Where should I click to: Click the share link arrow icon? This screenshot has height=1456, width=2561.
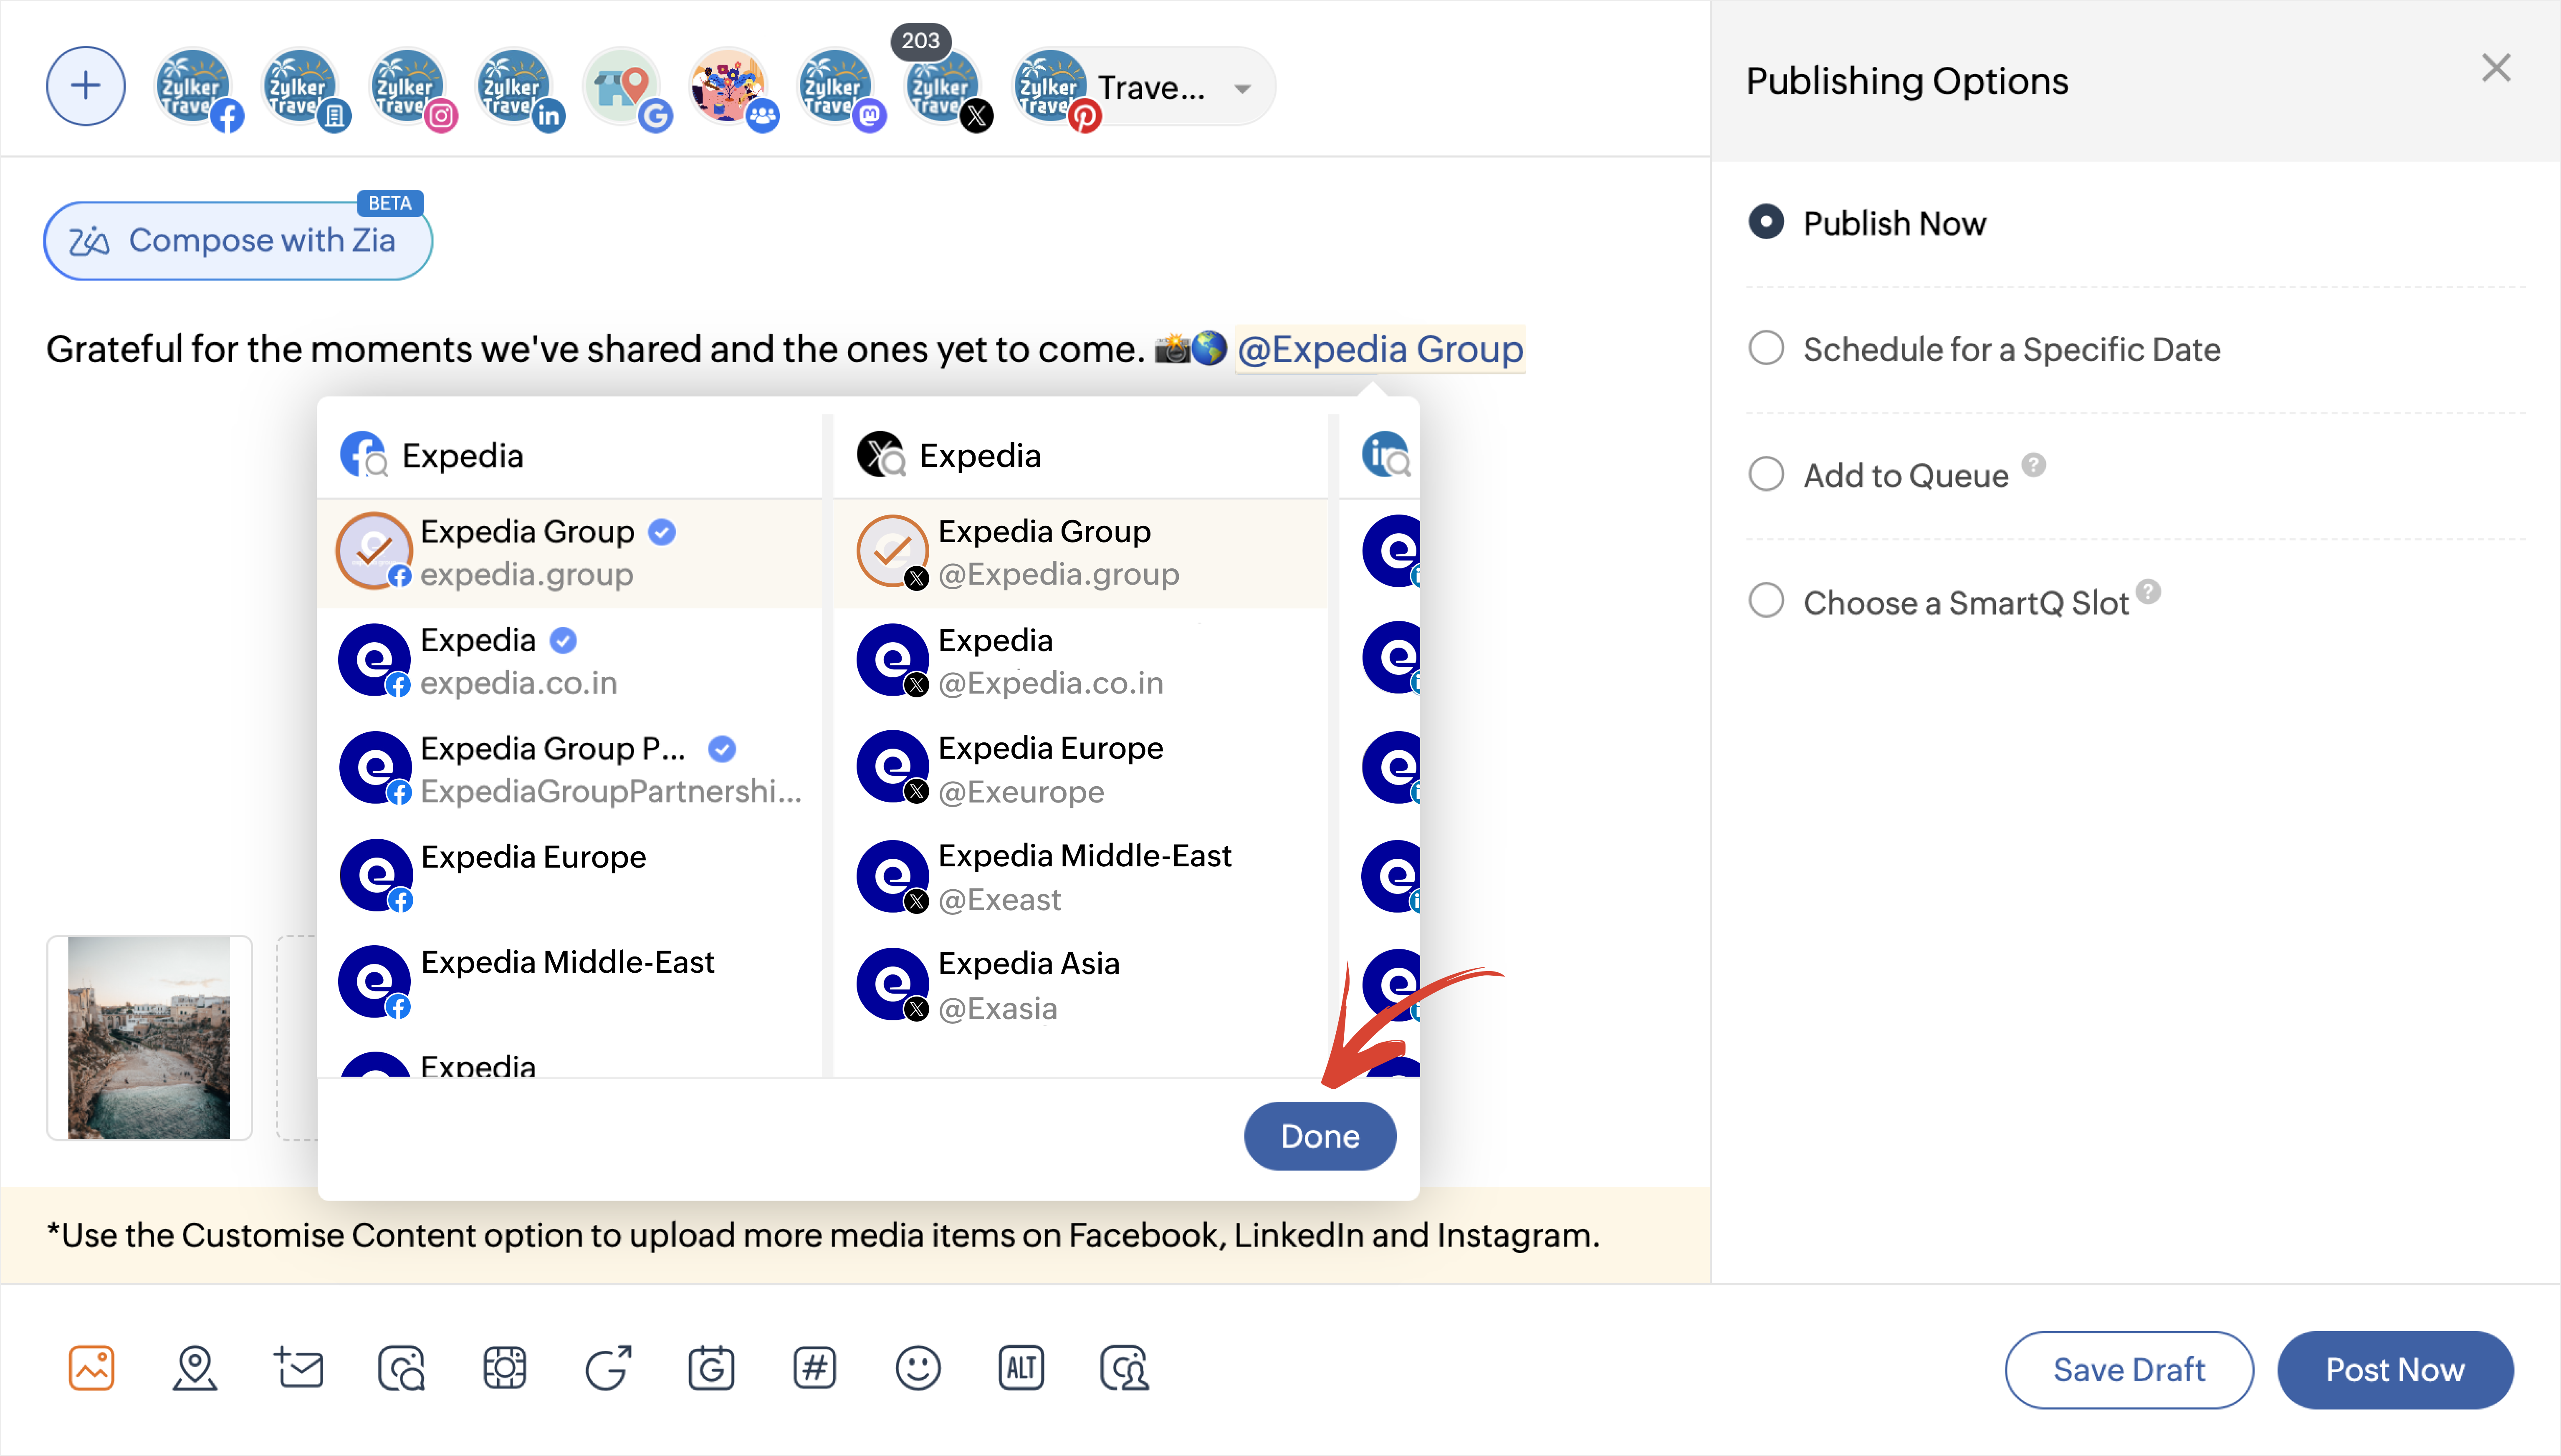point(608,1368)
